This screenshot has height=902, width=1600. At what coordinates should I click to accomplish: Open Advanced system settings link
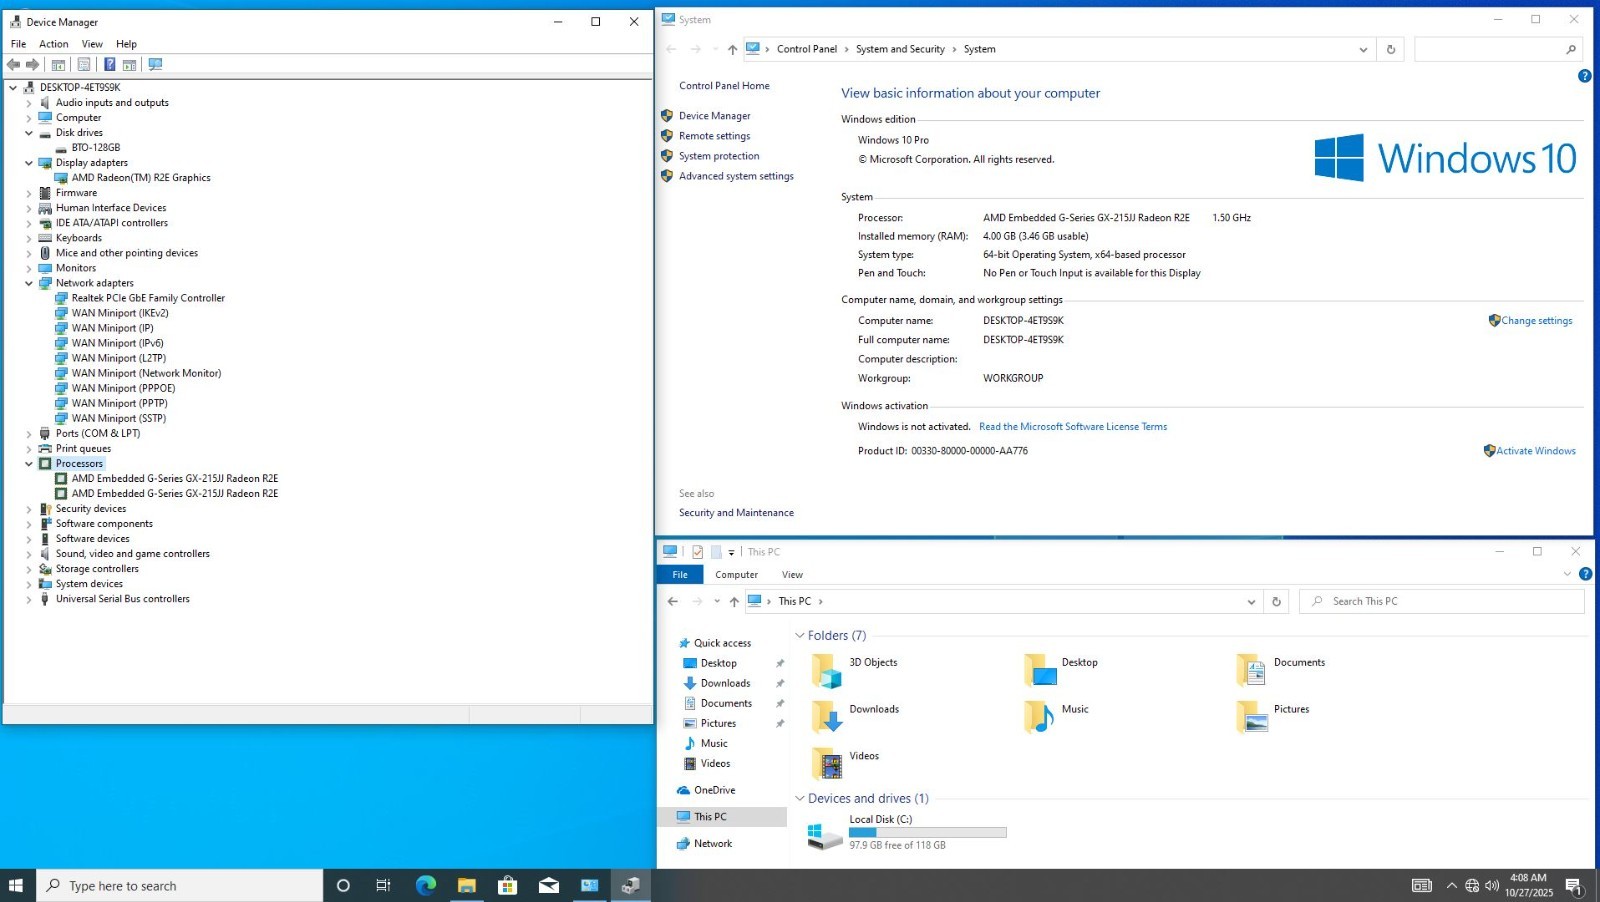736,176
